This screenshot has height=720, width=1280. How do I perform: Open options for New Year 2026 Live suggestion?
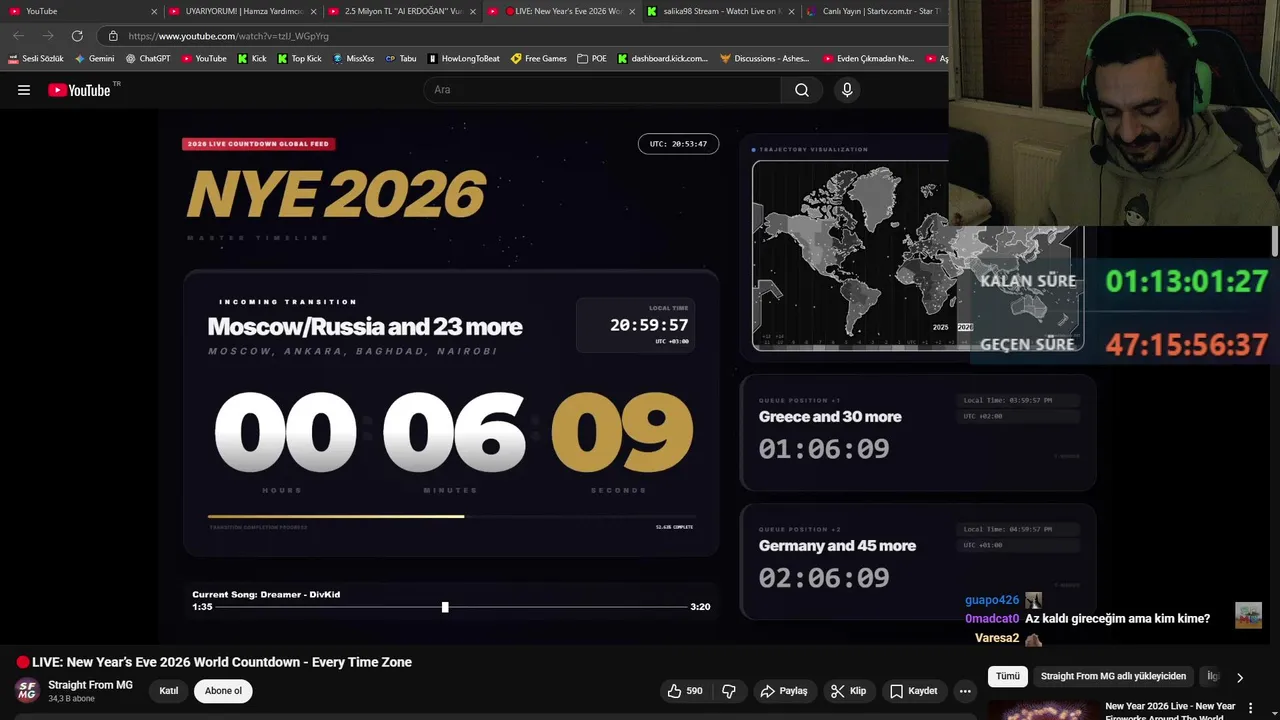1250,708
